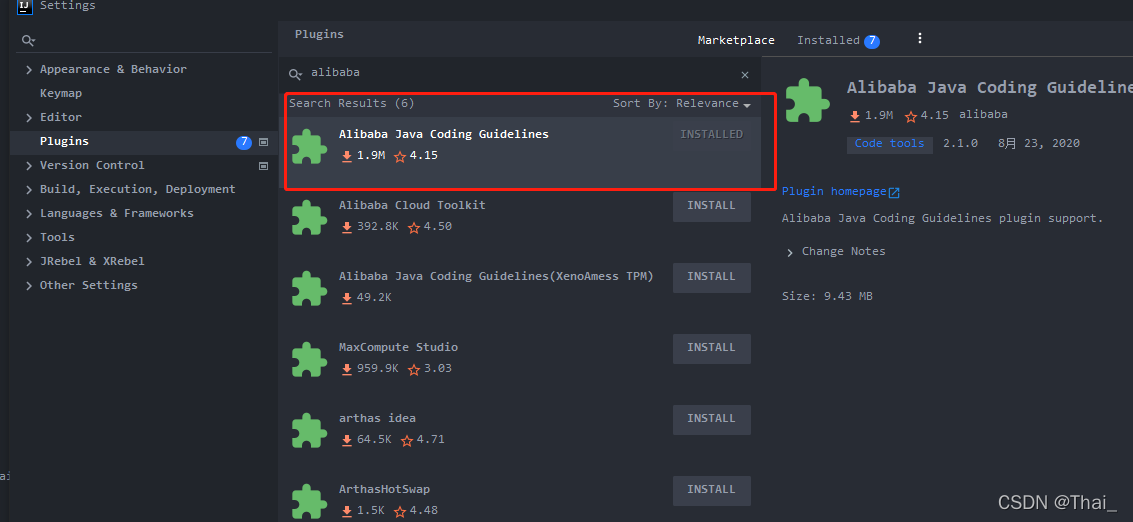Click the star rating icon of arthas idea
The height and width of the screenshot is (522, 1133).
point(408,440)
